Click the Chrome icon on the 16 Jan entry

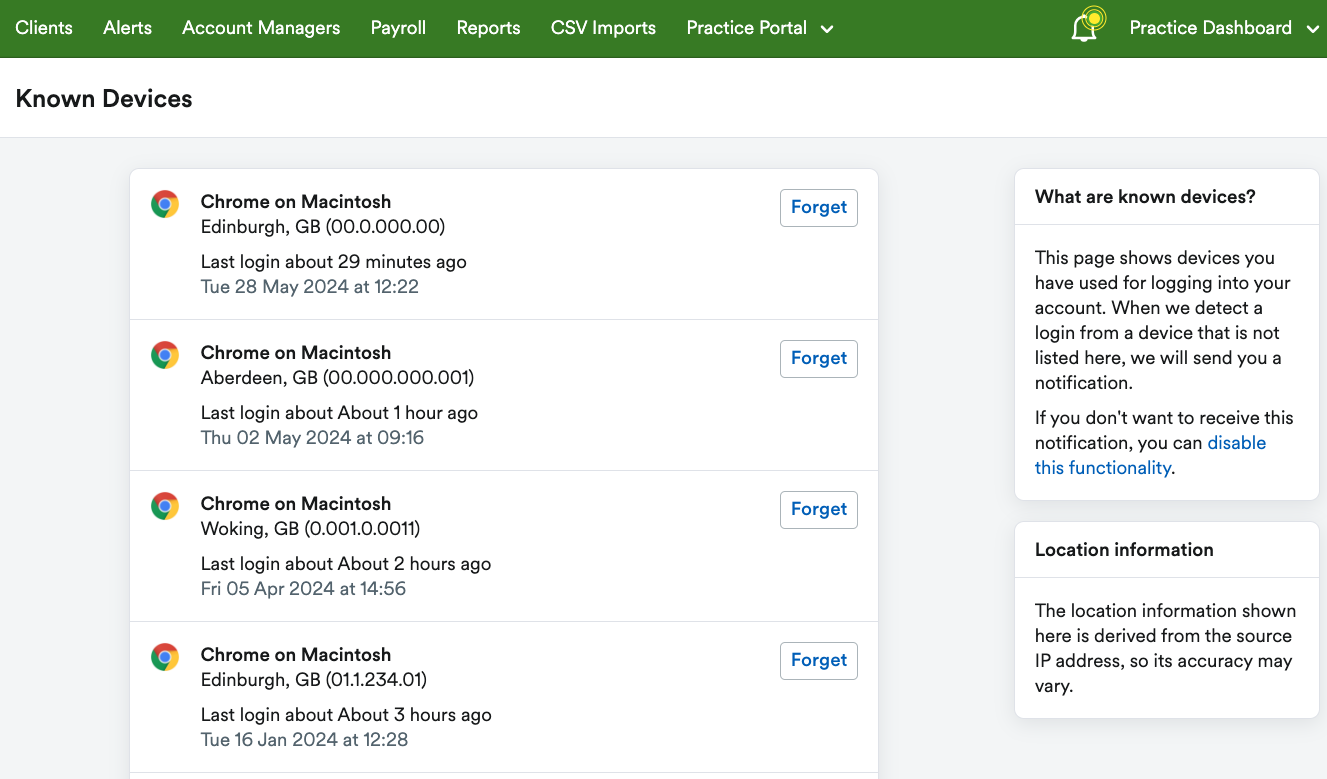164,656
